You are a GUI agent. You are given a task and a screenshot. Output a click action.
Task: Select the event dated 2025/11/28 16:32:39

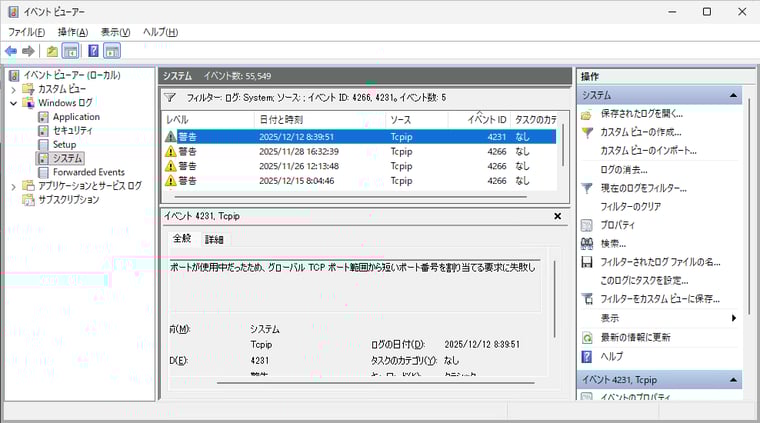pos(360,152)
